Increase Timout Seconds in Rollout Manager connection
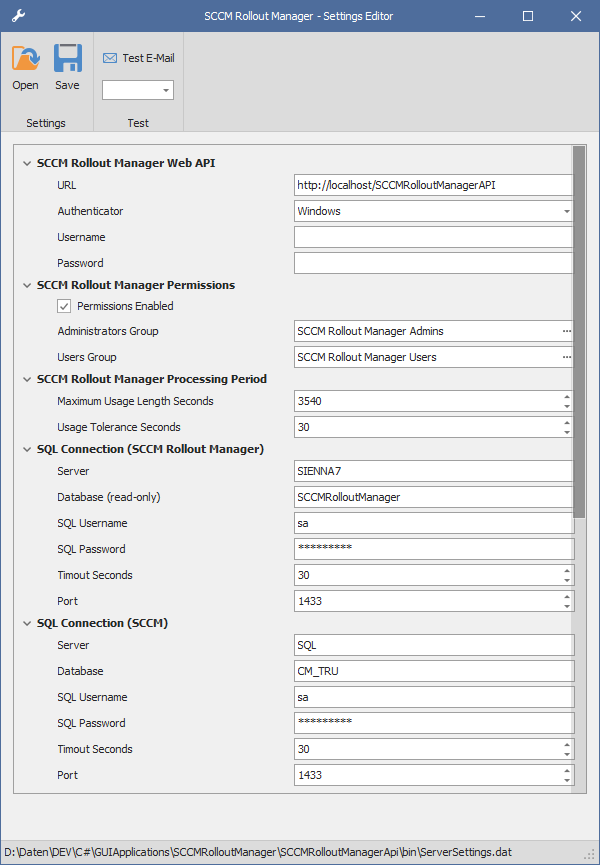 click(x=567, y=570)
